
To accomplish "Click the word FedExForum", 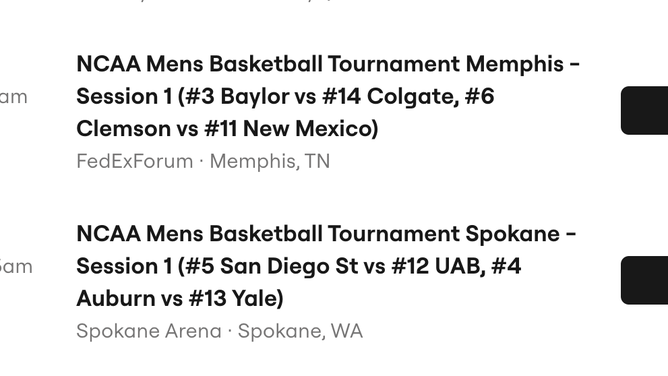I will click(x=135, y=161).
